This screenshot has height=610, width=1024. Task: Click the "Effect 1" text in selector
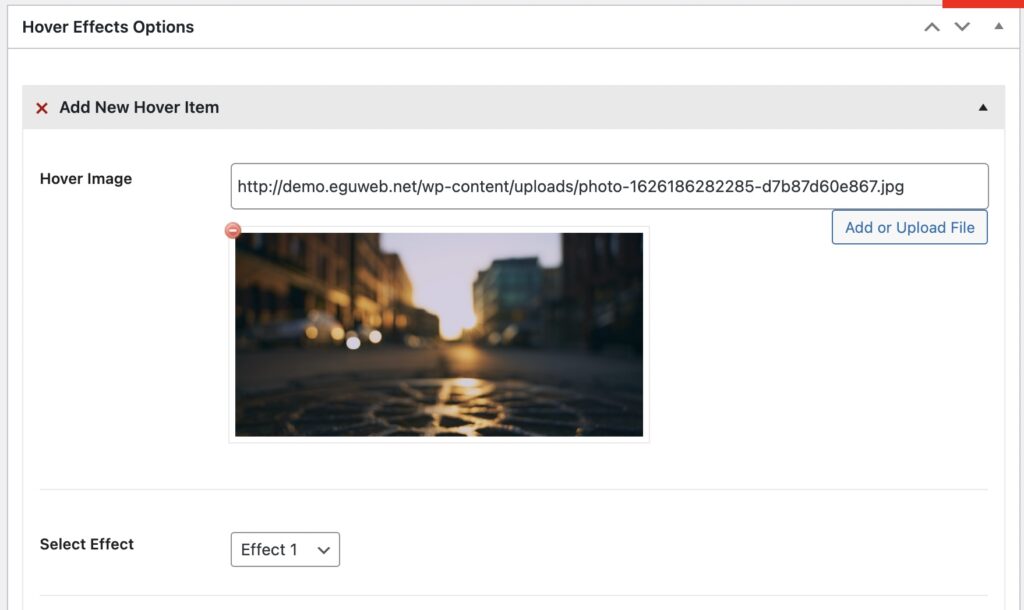point(269,550)
